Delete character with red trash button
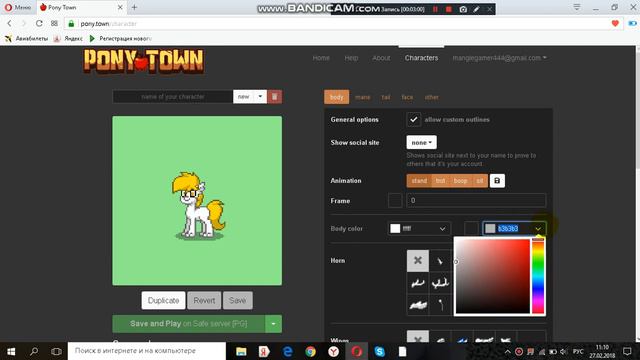 [x=275, y=97]
